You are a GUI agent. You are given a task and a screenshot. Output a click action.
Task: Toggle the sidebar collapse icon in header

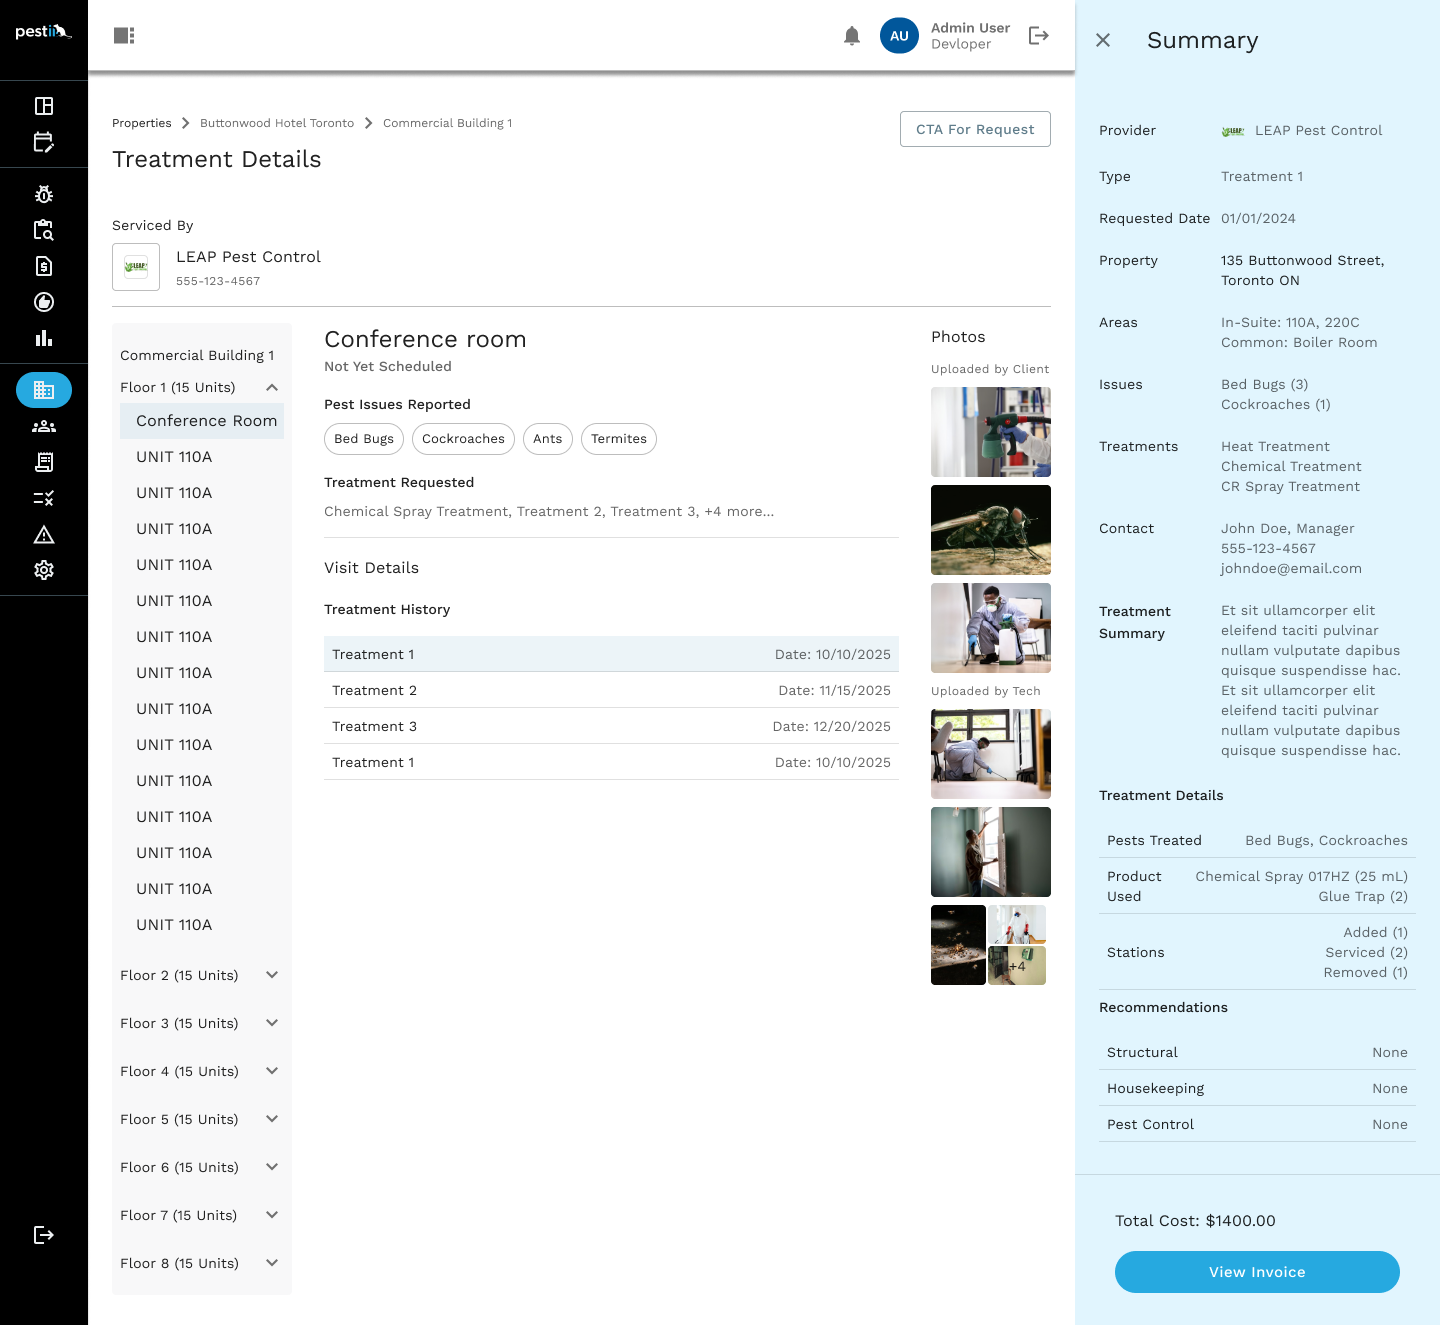tap(124, 36)
